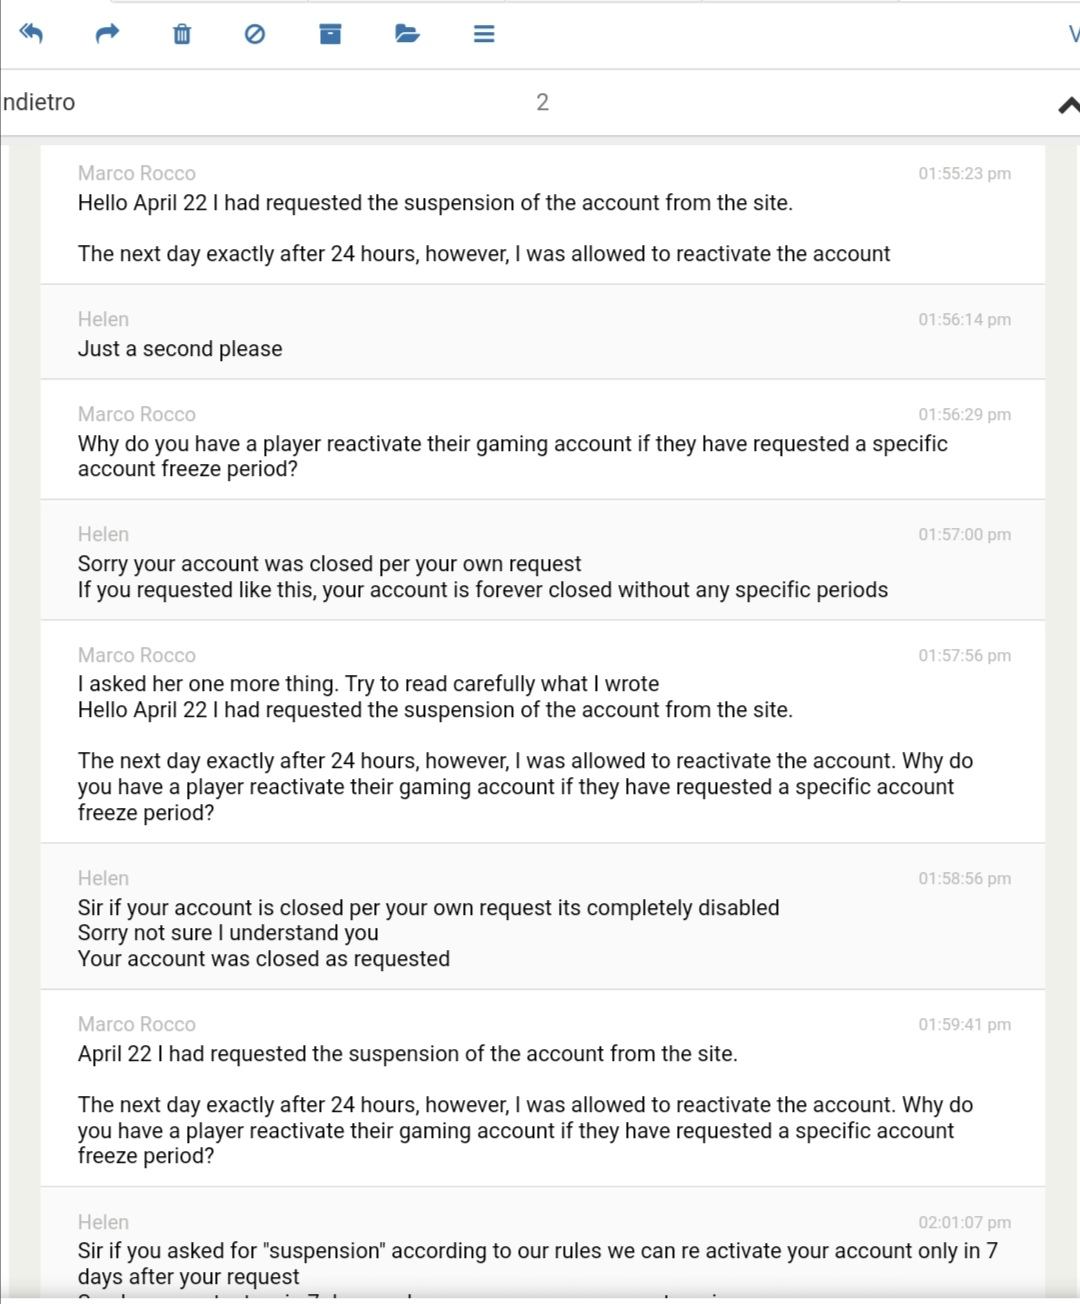Click the 01:55:23 pm timestamp
The height and width of the screenshot is (1304, 1080).
pyautogui.click(x=964, y=173)
